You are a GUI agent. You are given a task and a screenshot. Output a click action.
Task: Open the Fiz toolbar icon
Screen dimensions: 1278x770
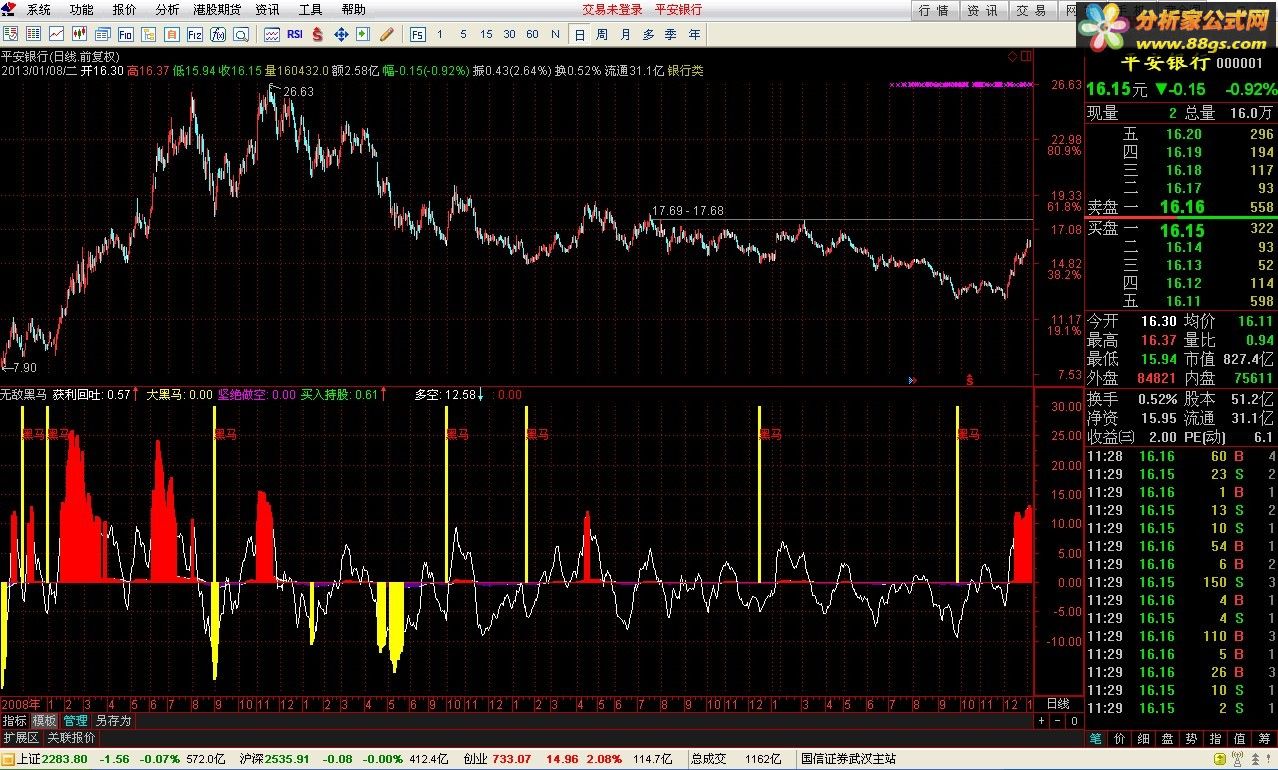[195, 34]
